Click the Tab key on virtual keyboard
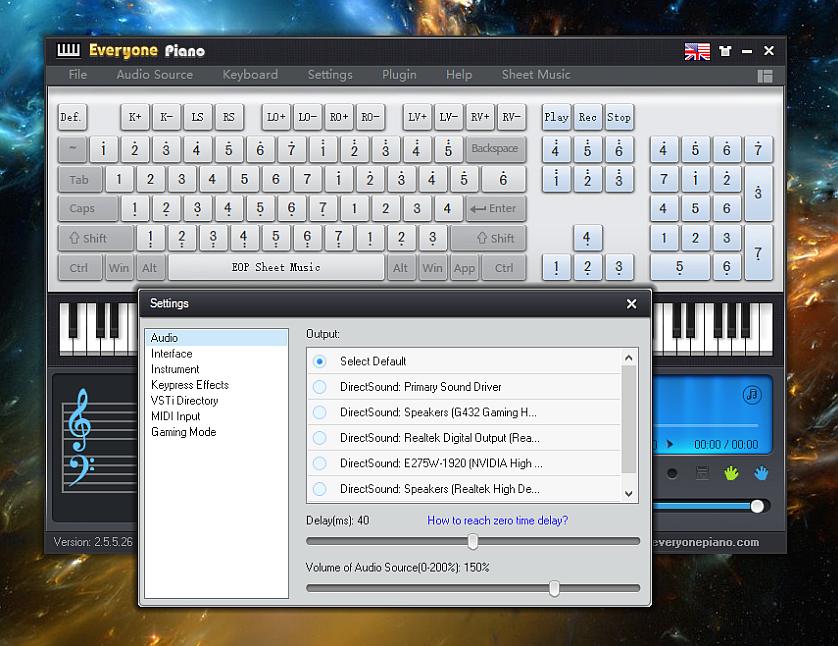This screenshot has height=646, width=838. 80,180
